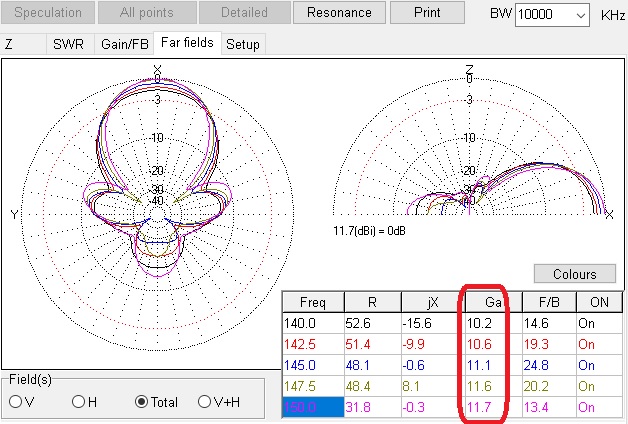Click the Detailed button
628x424 pixels.
[x=243, y=13]
